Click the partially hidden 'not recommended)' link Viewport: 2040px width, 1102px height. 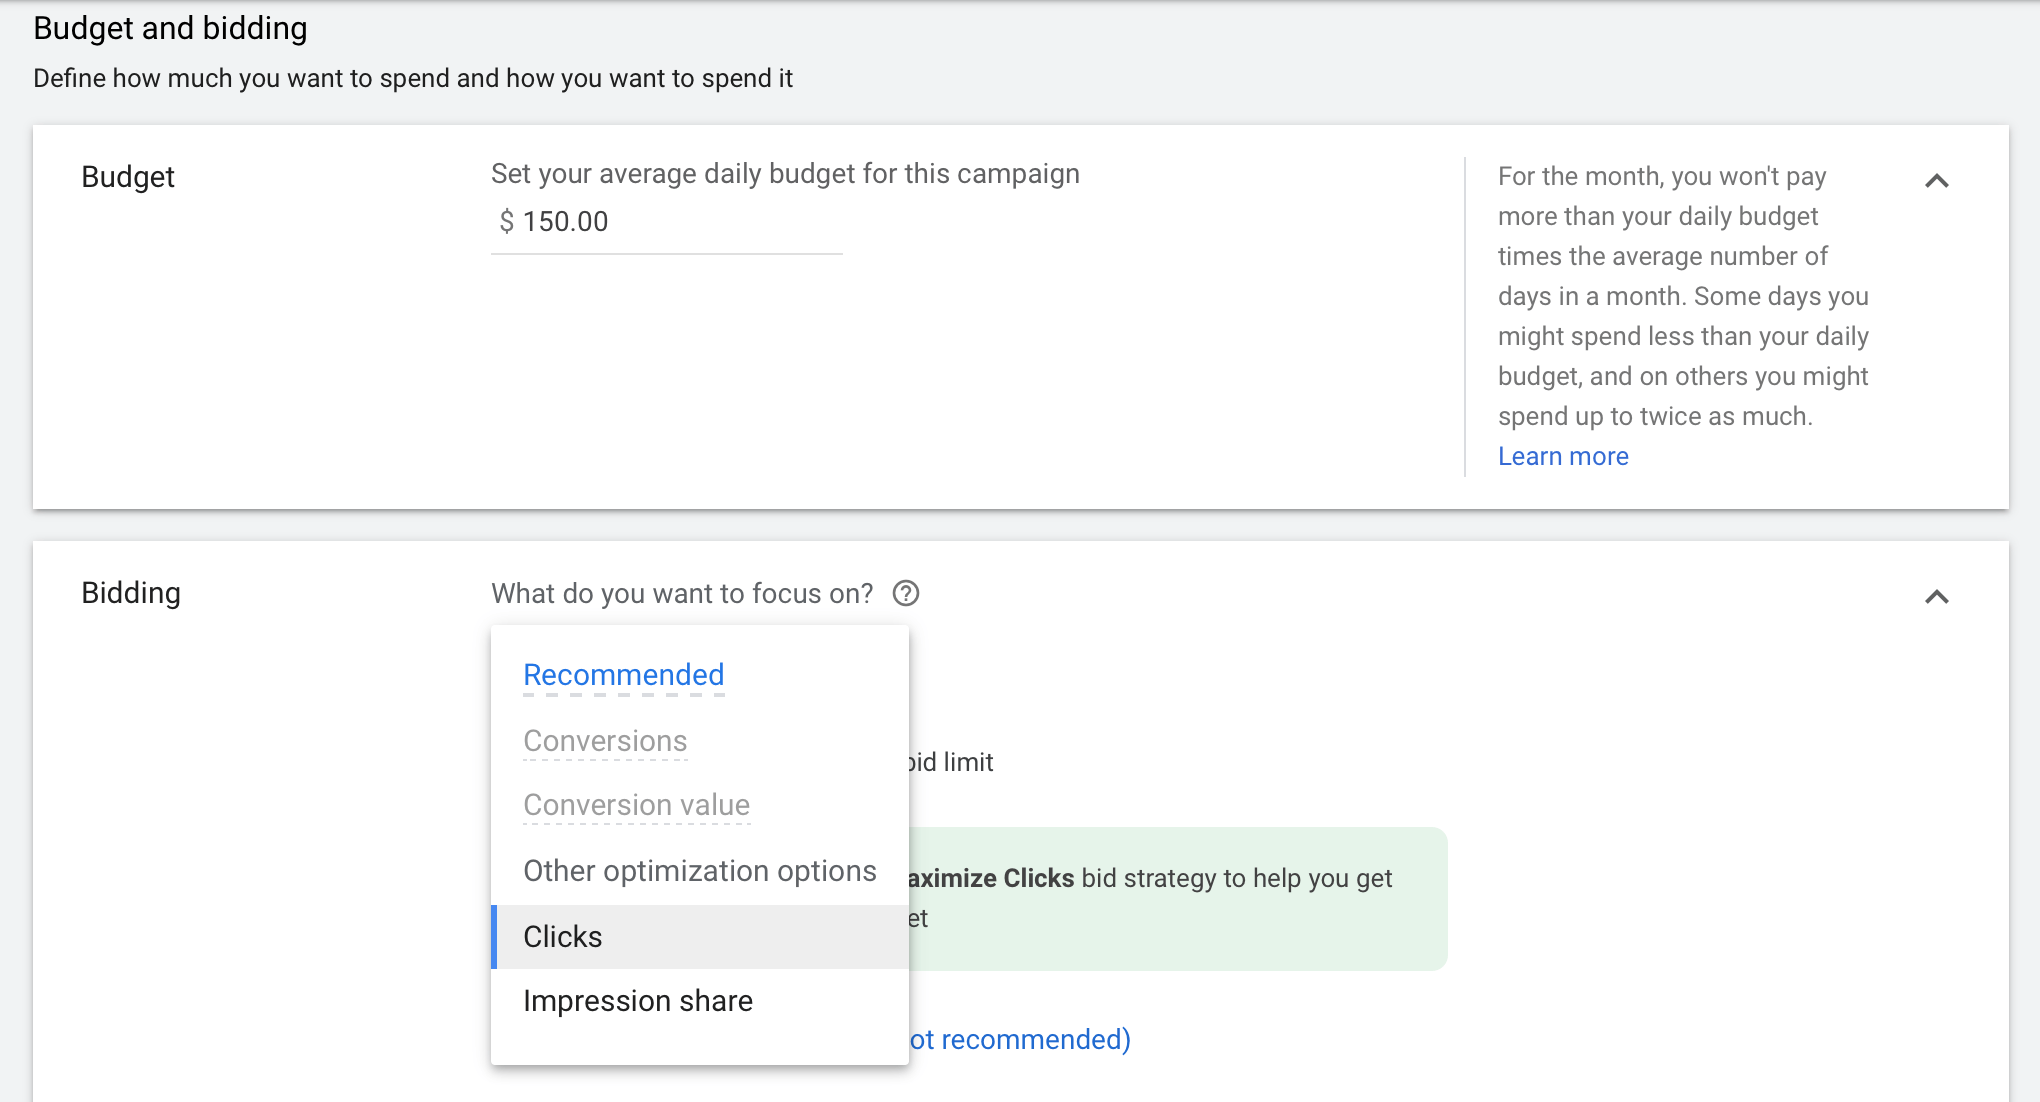[x=1020, y=1040]
